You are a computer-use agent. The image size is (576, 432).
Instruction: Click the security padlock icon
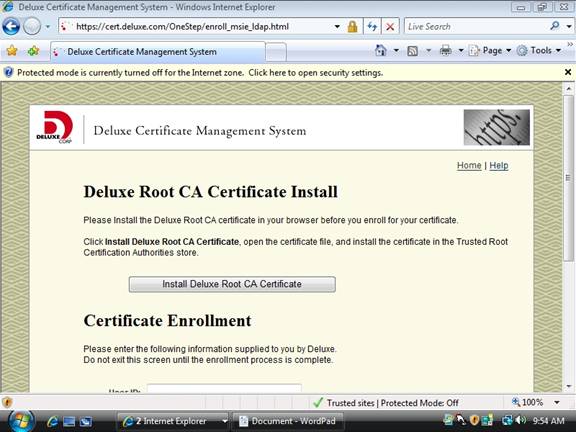point(352,26)
